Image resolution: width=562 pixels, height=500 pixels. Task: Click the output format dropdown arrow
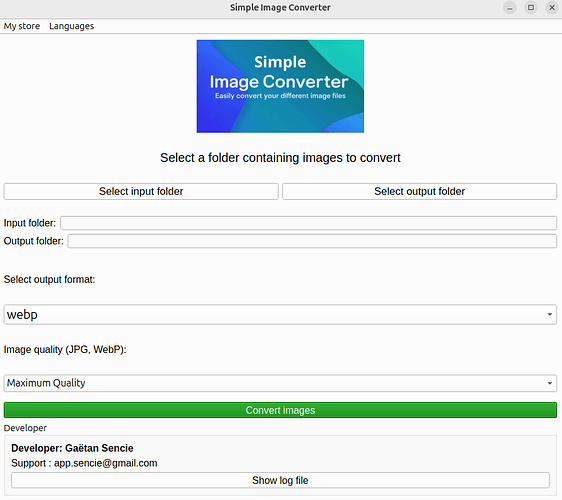[x=549, y=314]
